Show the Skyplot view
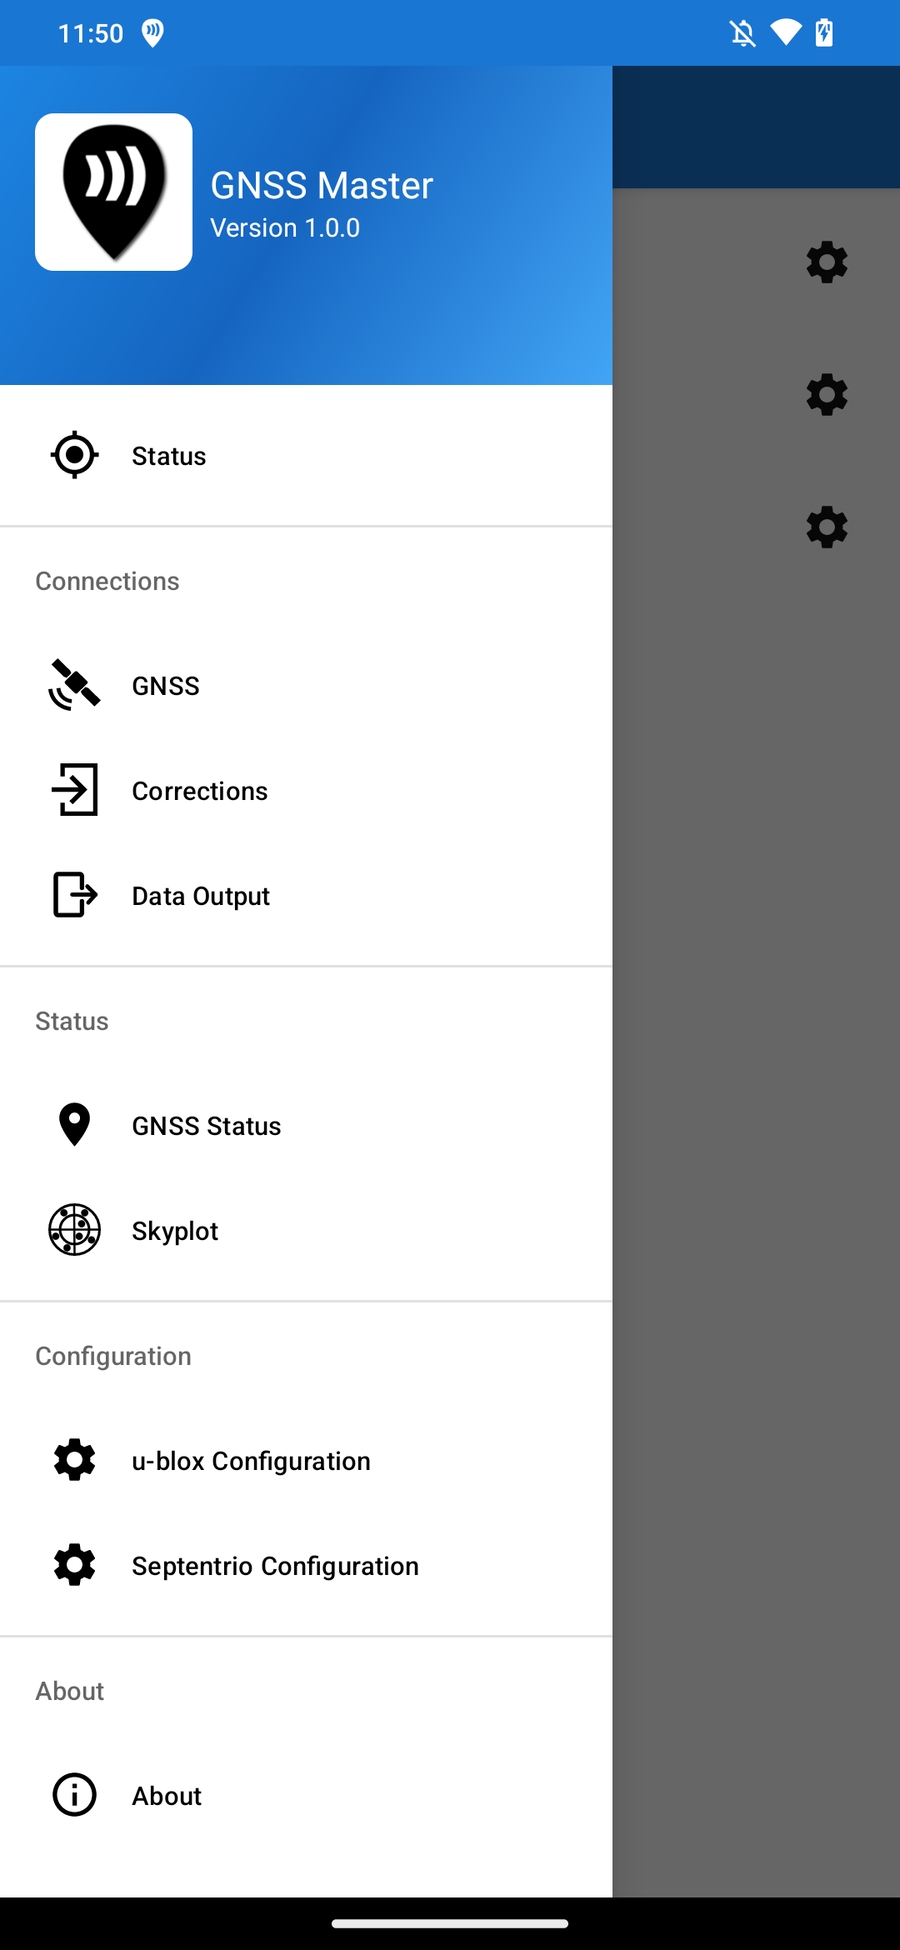 [175, 1231]
